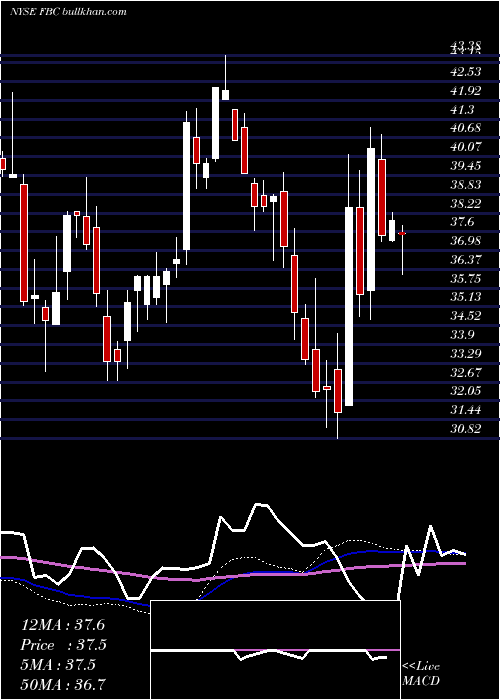Viewport: 500px width, 700px height.
Task: Click the 41.3 price axis label
Action: click(x=462, y=109)
